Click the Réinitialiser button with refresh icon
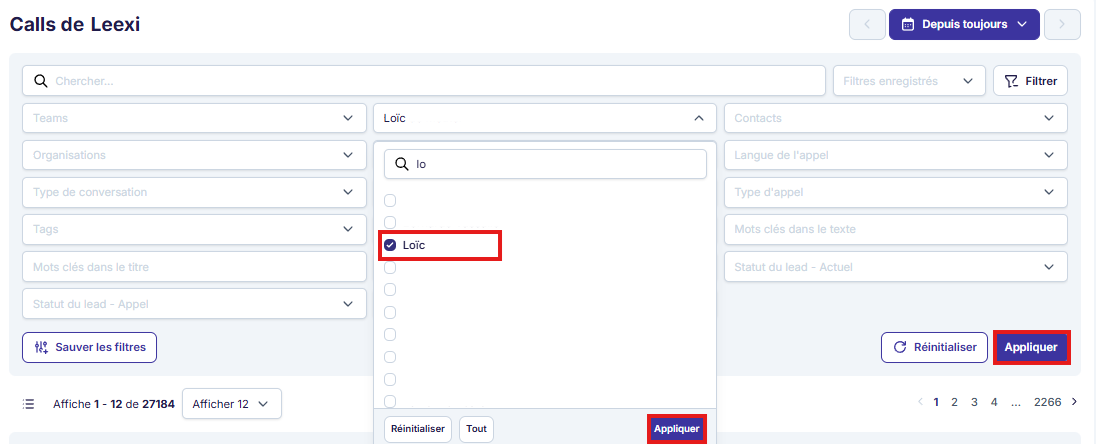1096x445 pixels. coord(934,347)
